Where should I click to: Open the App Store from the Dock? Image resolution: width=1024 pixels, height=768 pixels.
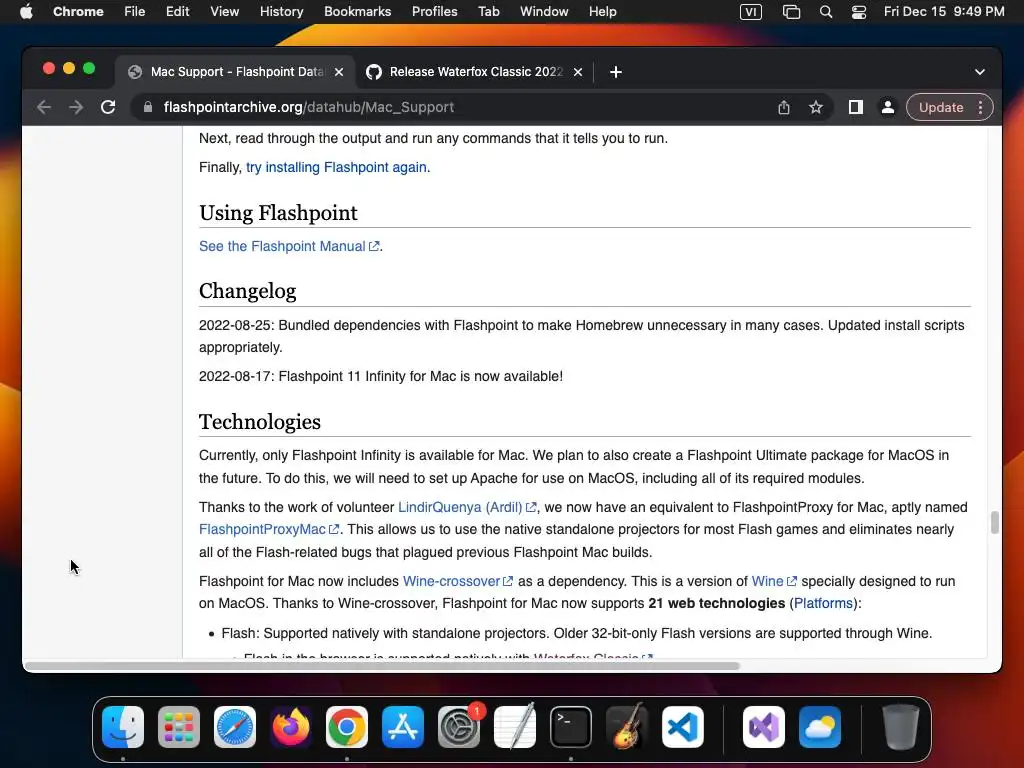pyautogui.click(x=403, y=727)
